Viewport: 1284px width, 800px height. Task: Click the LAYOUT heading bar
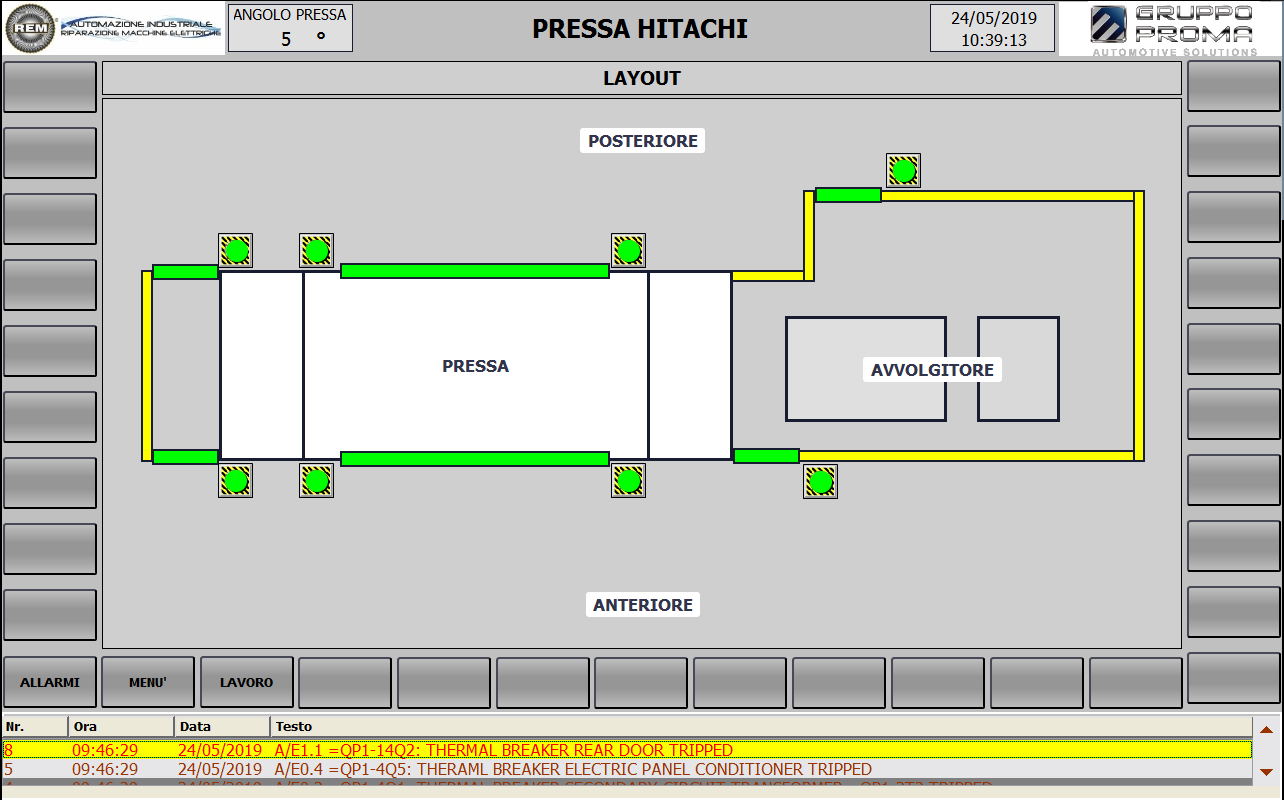click(642, 78)
